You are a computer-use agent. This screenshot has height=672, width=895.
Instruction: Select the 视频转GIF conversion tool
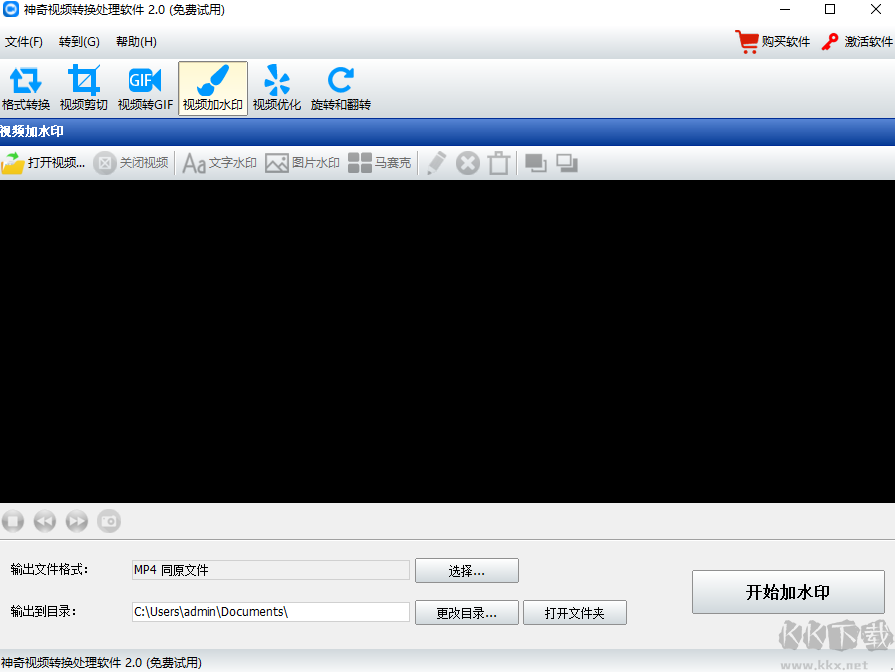(x=145, y=88)
